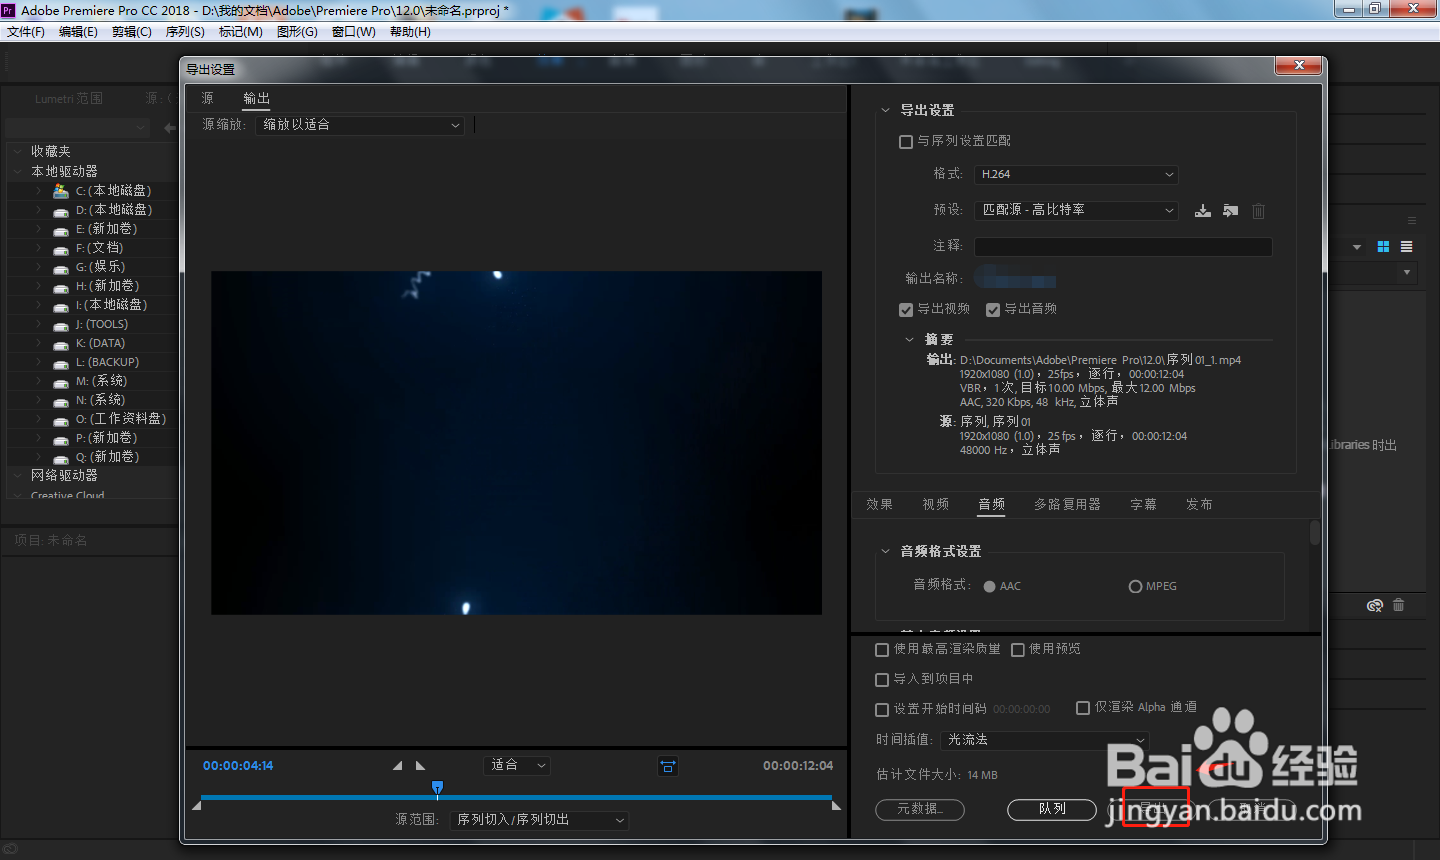Screen dimensions: 1440x860
Task: Click the current timecode 00:00:04:14
Action: pos(238,766)
